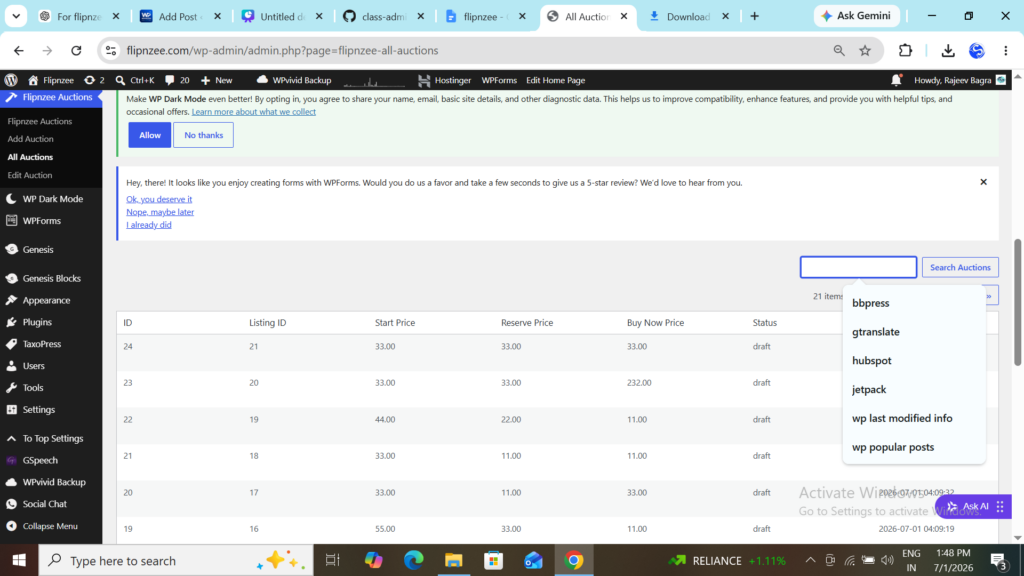Open the Windows Start menu
Screen dimensions: 1024x576
[x=19, y=560]
